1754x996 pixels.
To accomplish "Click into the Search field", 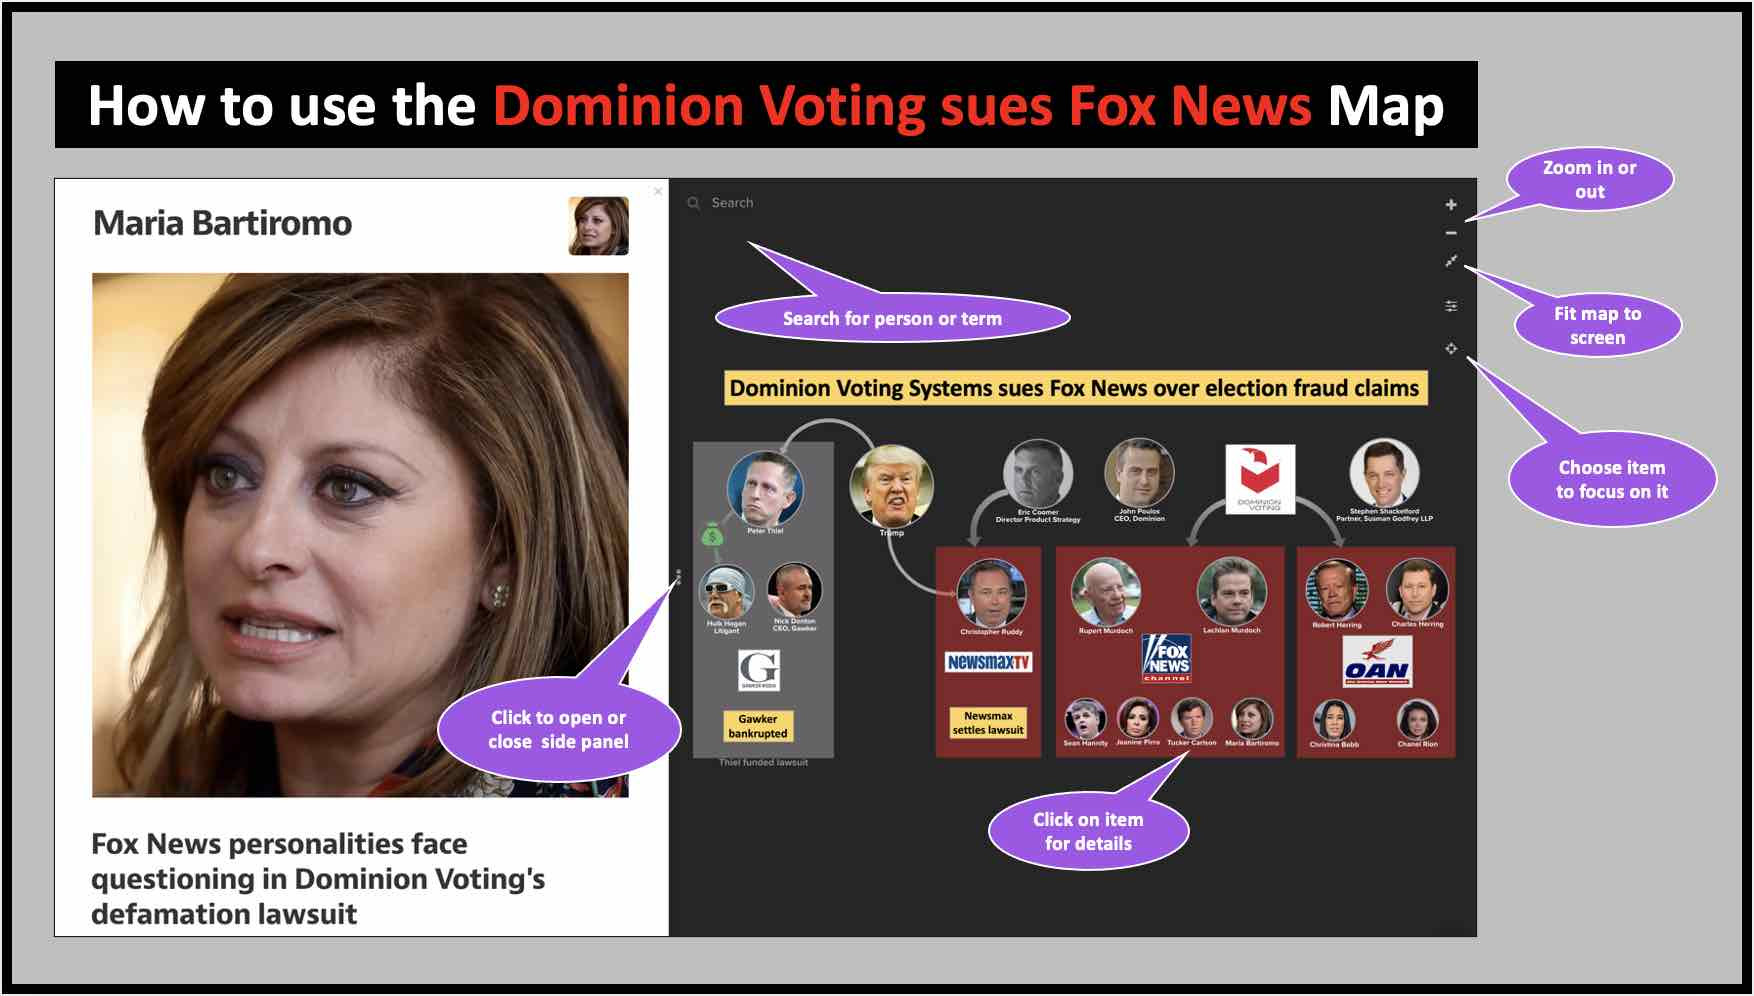I will point(732,203).
